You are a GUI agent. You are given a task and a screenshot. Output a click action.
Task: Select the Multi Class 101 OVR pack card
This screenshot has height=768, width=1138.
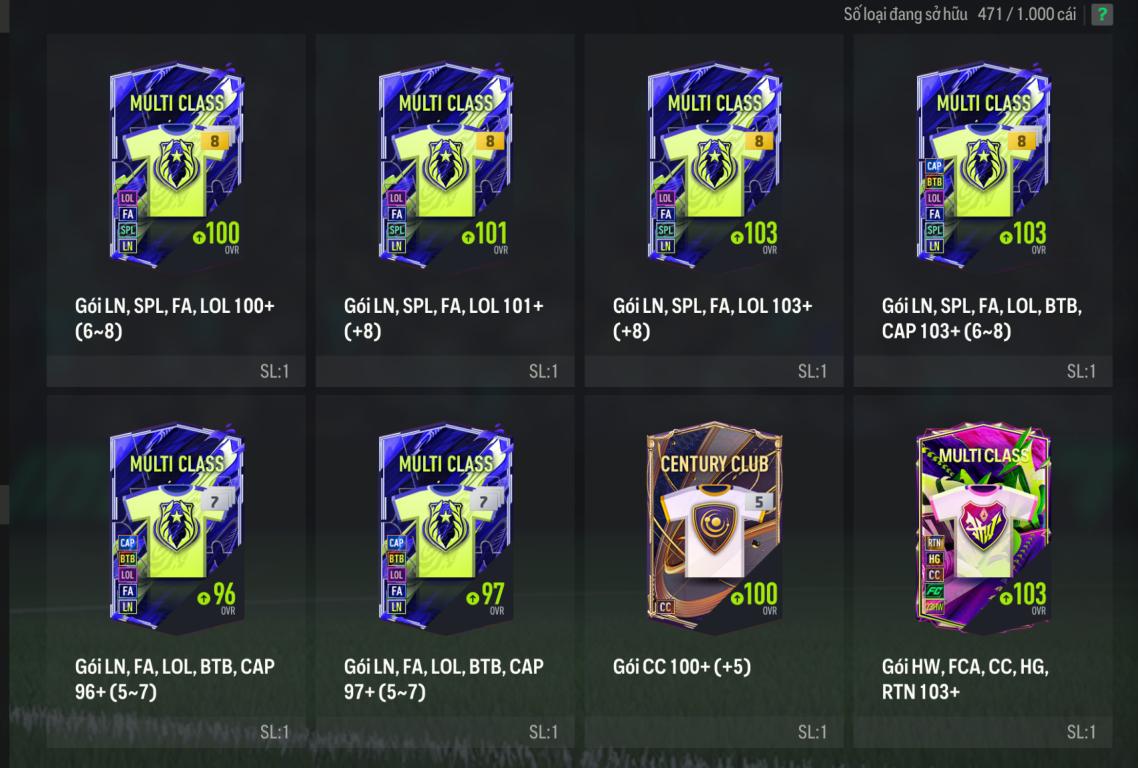pyautogui.click(x=445, y=166)
